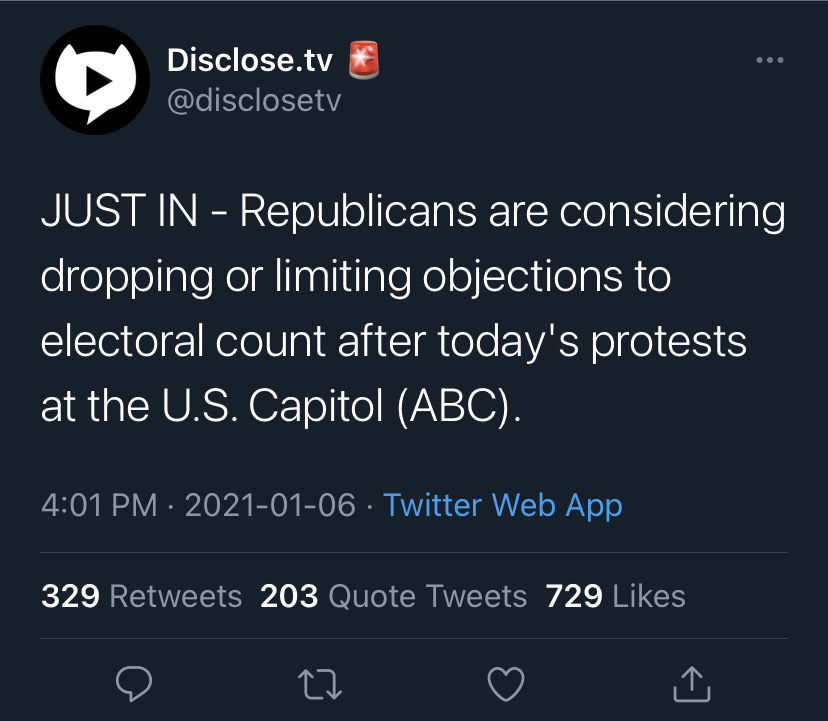Screen dimensions: 828x721
Task: Open the tweet's more options menu
Action: (769, 62)
